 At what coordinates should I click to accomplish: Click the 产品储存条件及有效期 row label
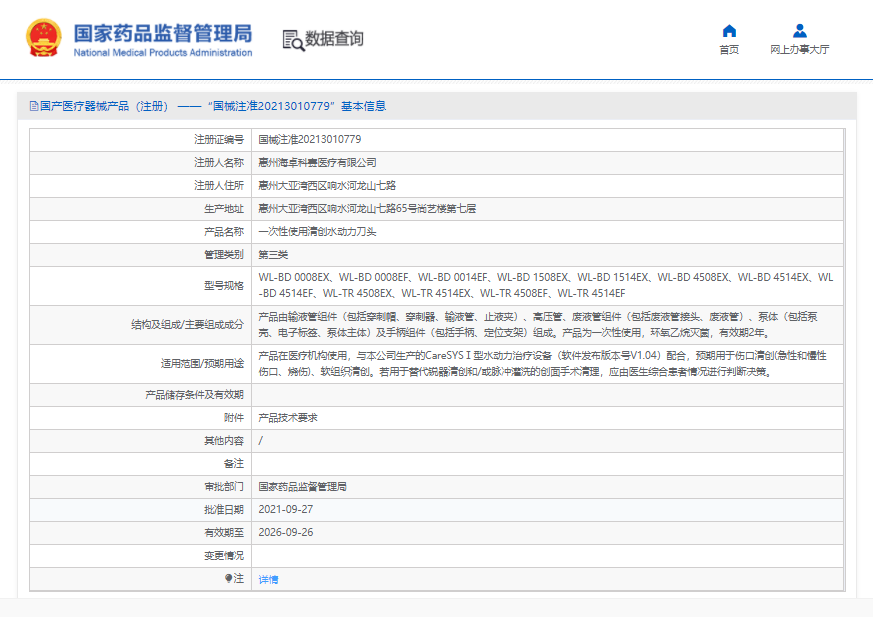point(194,395)
